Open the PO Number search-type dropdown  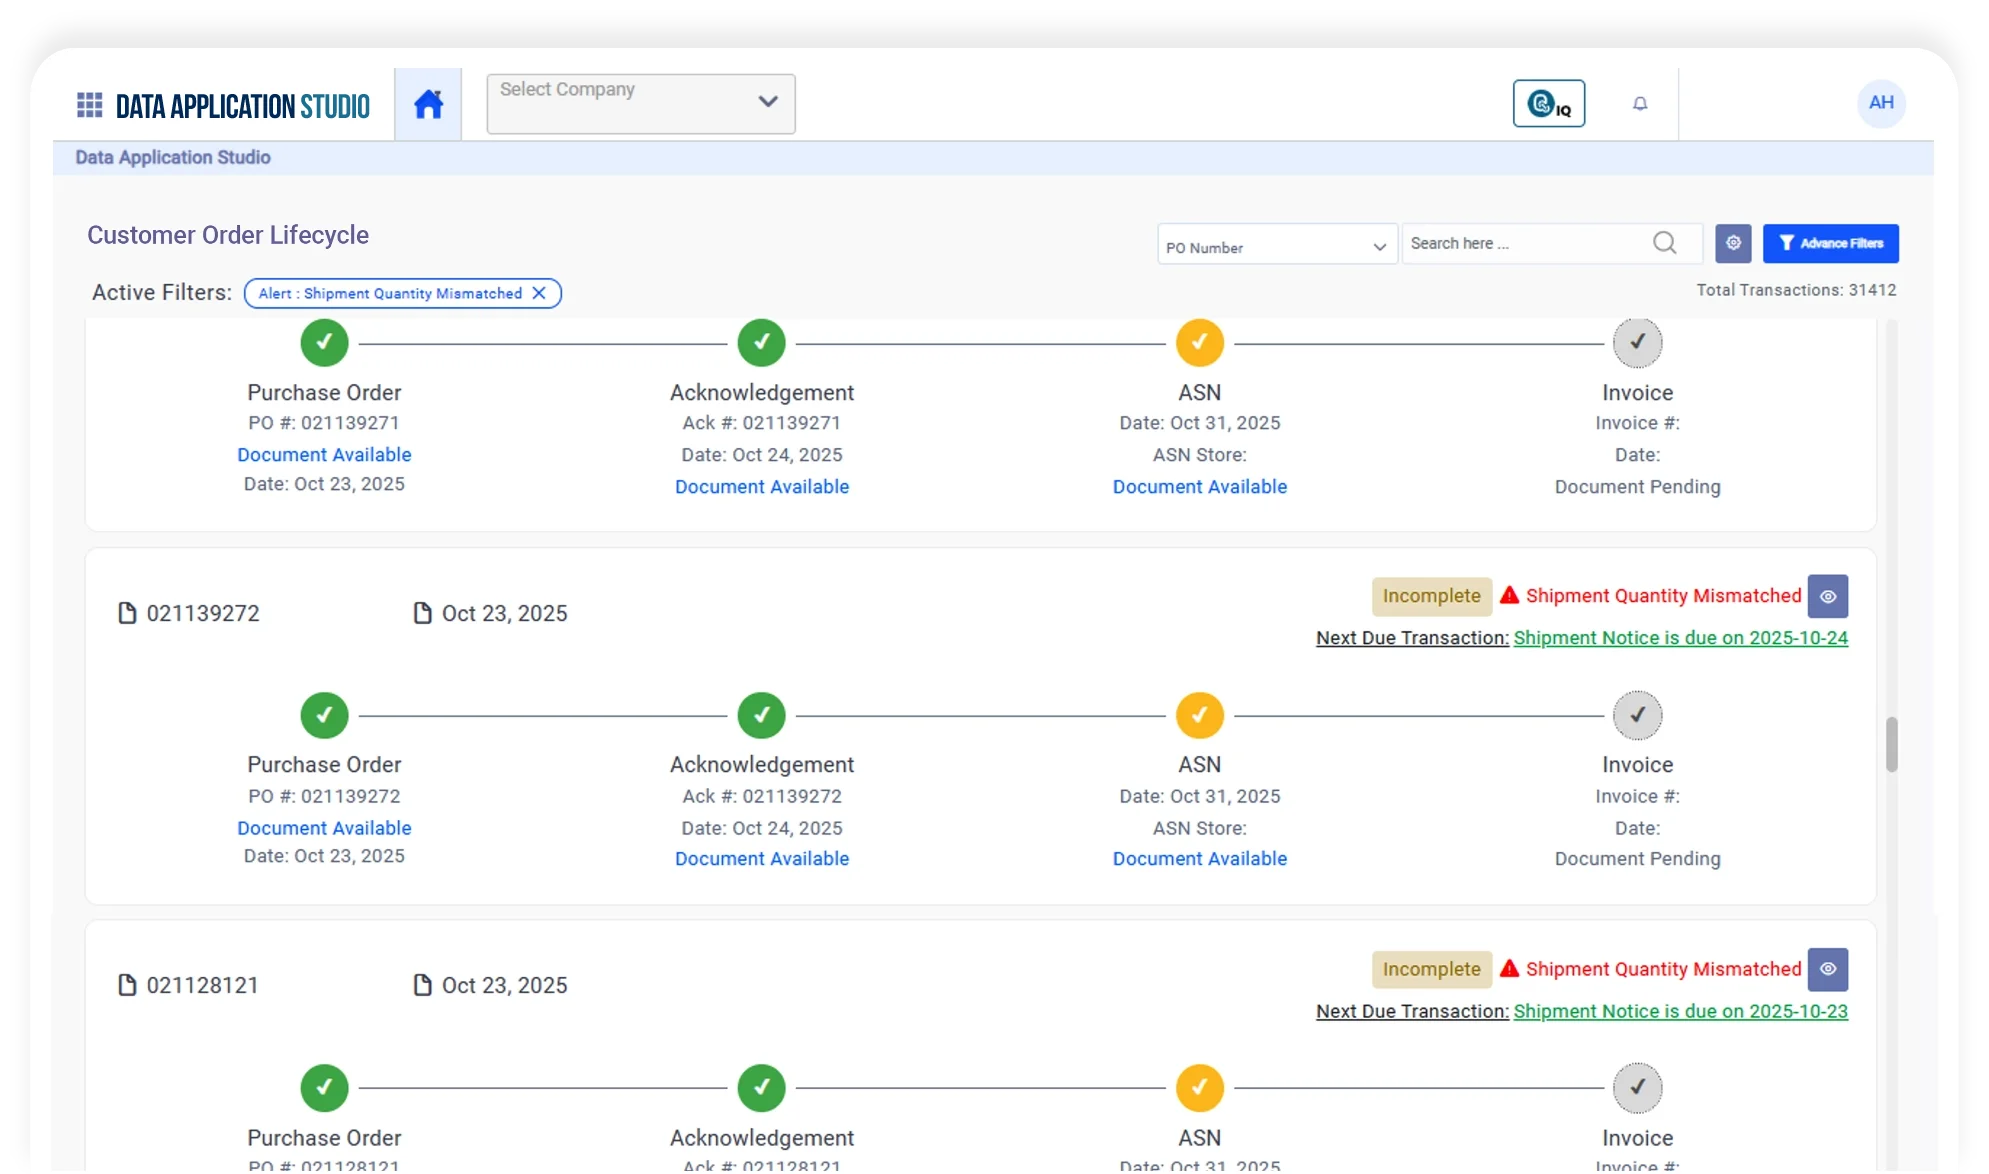1276,246
